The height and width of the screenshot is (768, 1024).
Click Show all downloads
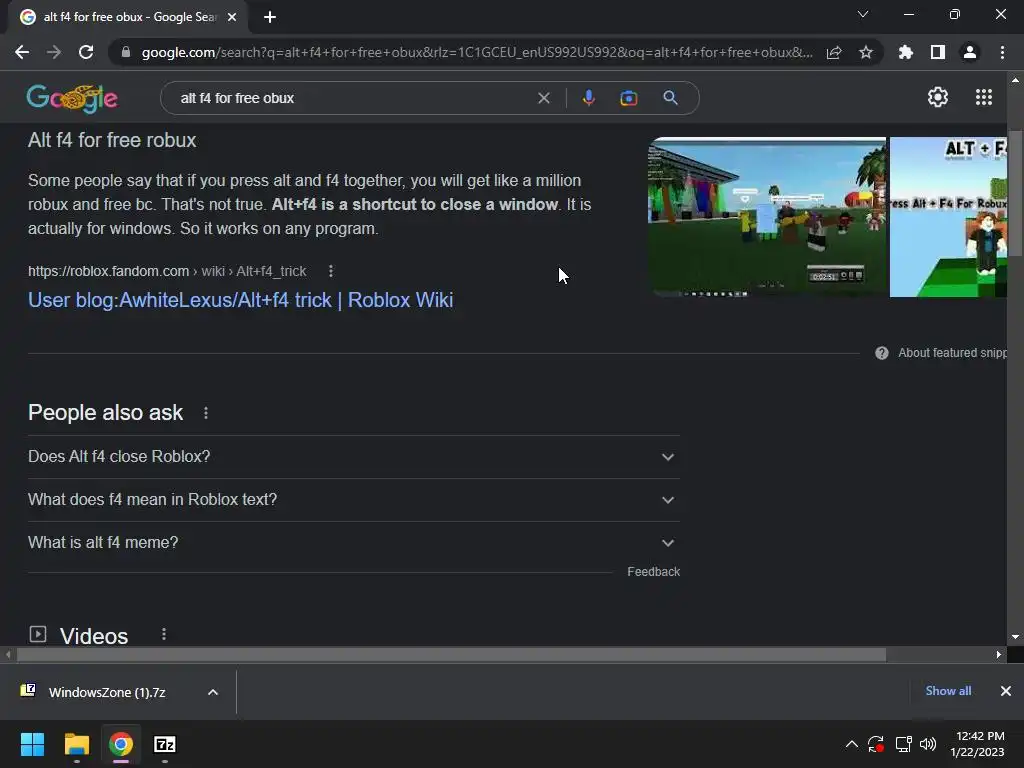click(x=948, y=691)
